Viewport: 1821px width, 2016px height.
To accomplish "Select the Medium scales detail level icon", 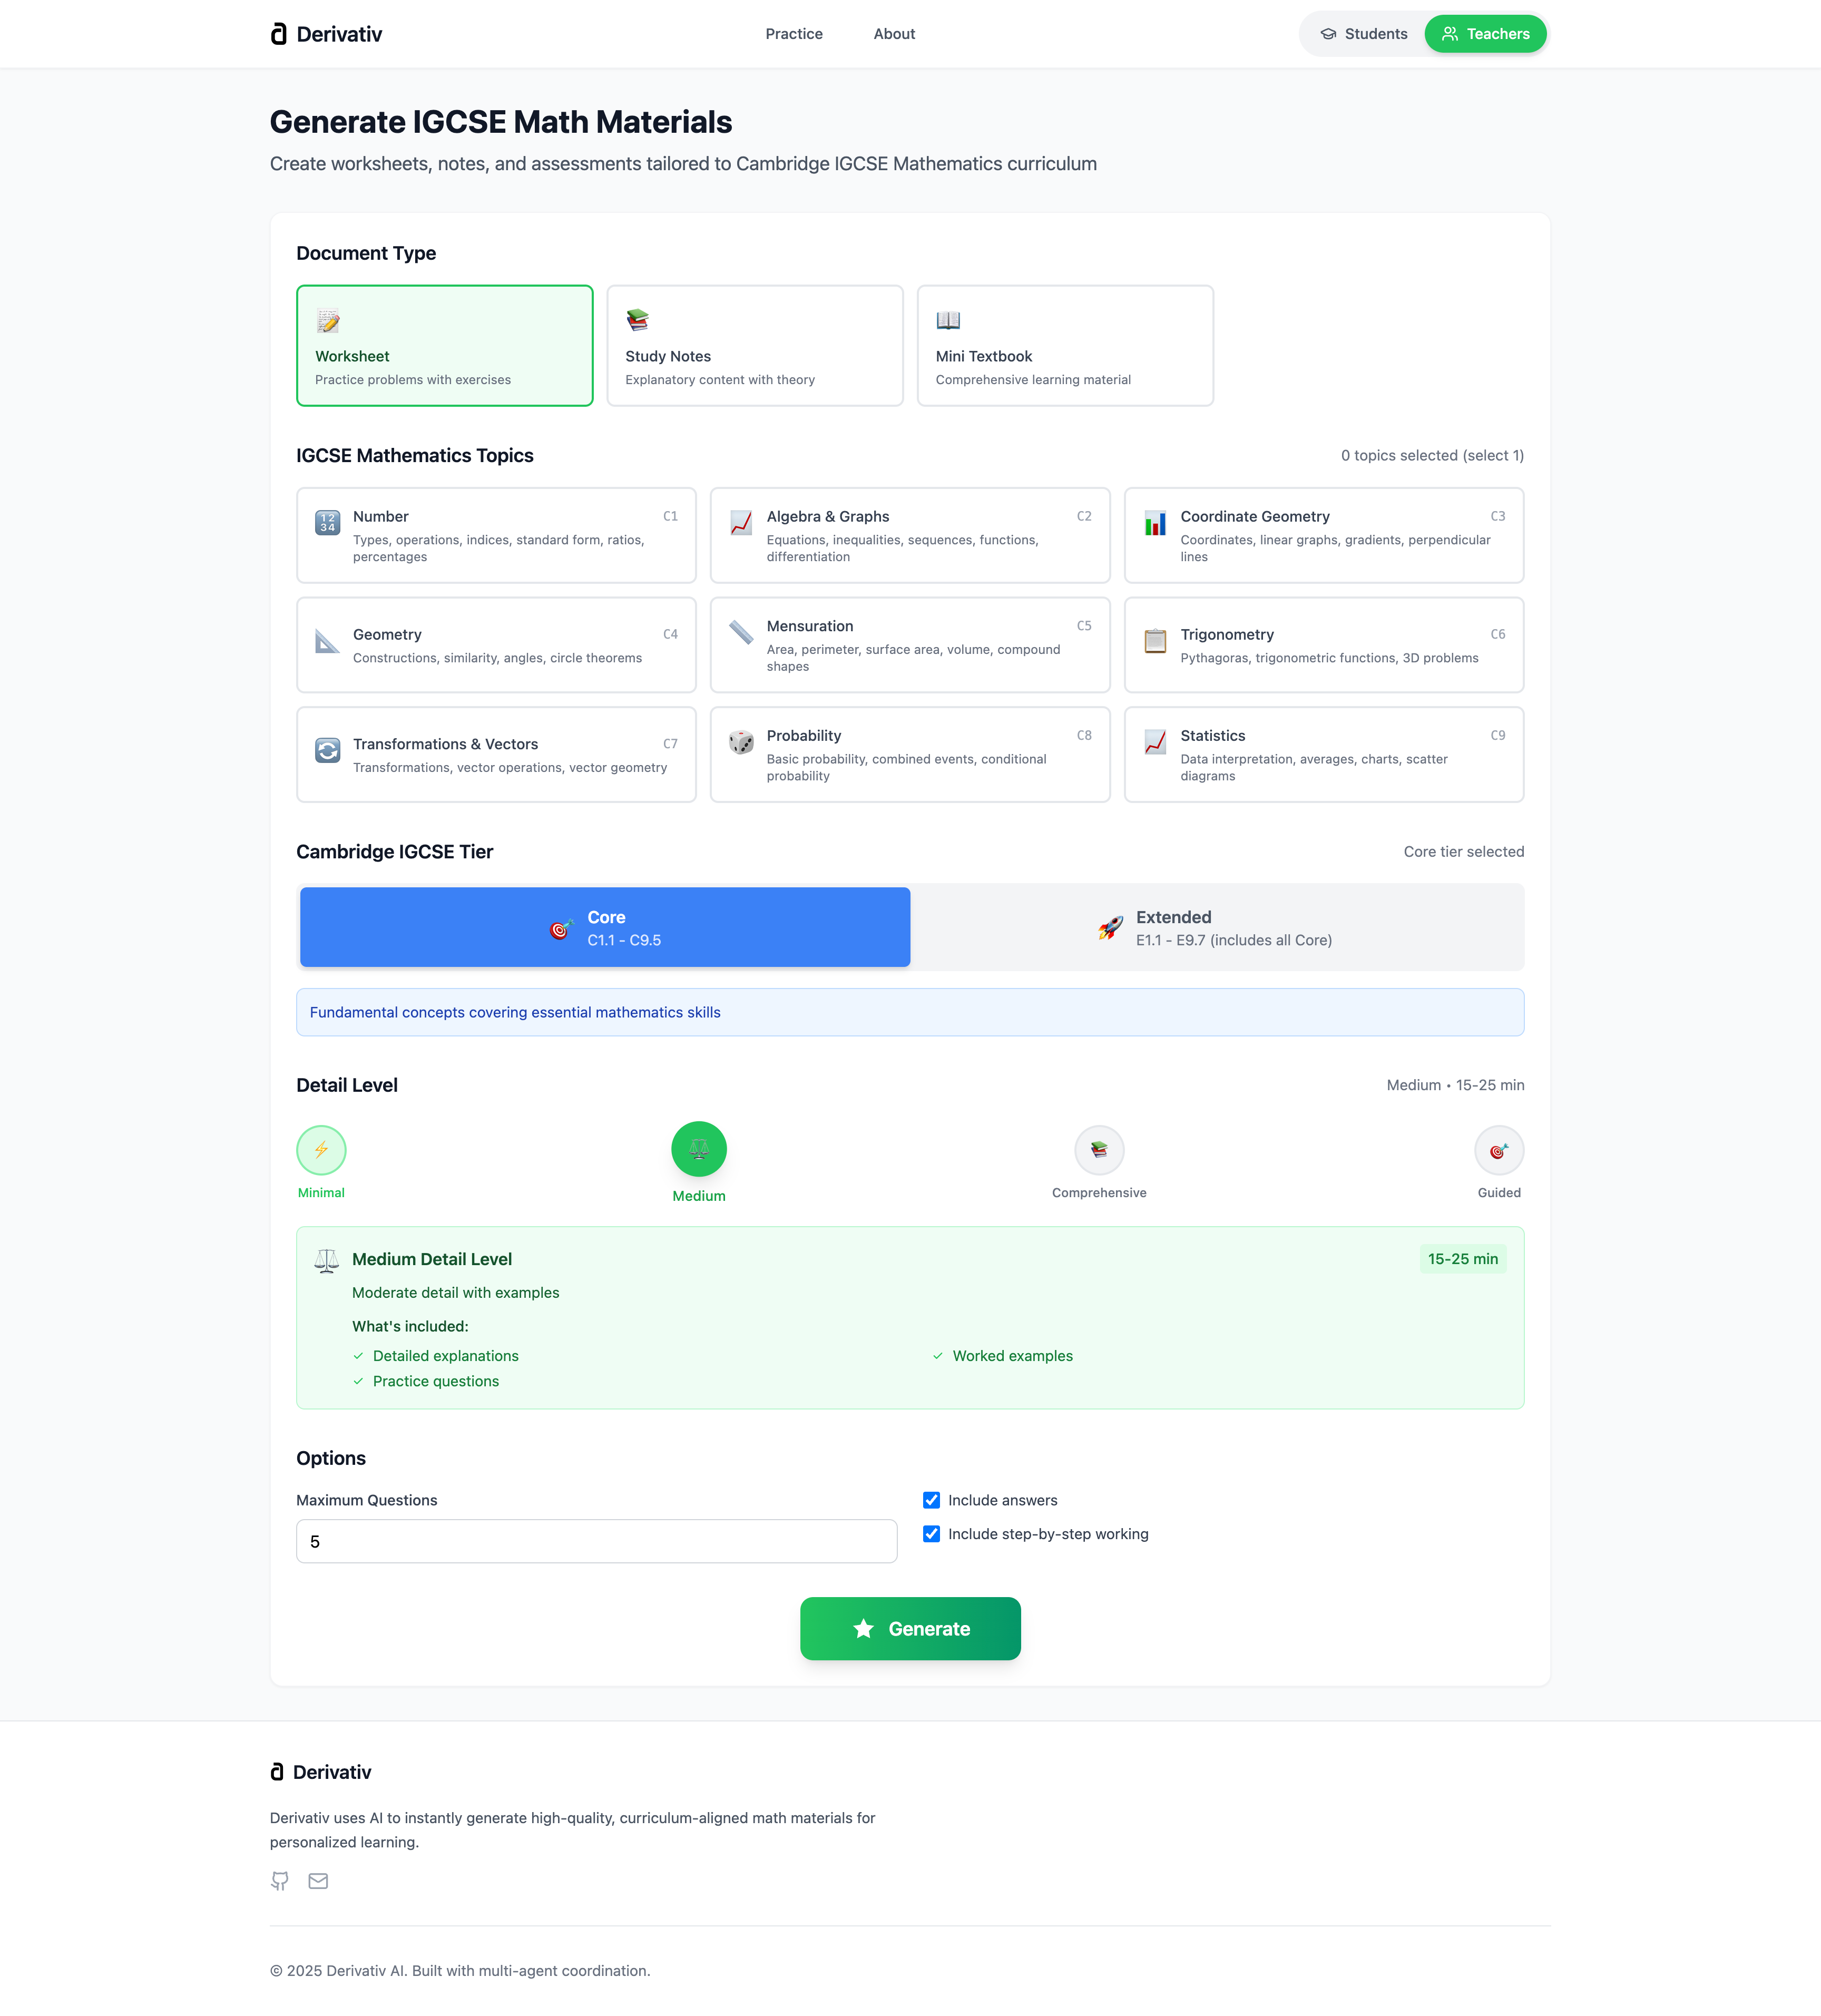I will (x=699, y=1149).
